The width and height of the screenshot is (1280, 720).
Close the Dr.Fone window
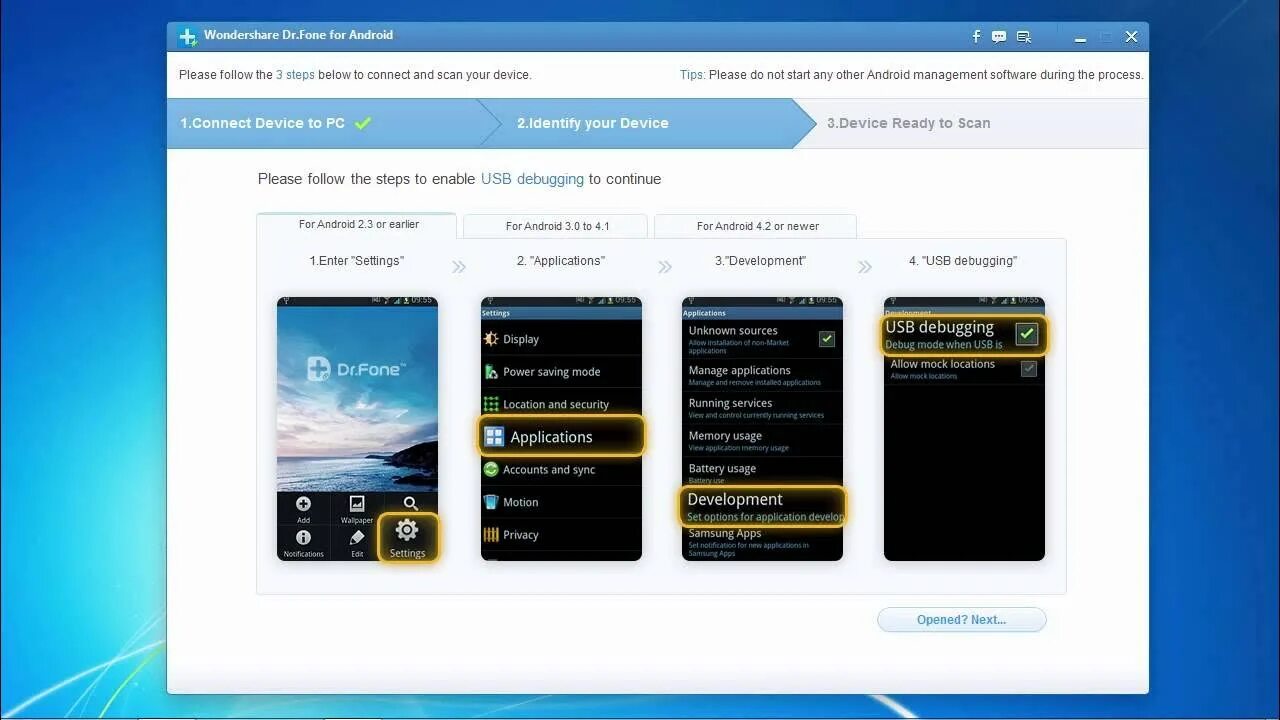point(1131,37)
